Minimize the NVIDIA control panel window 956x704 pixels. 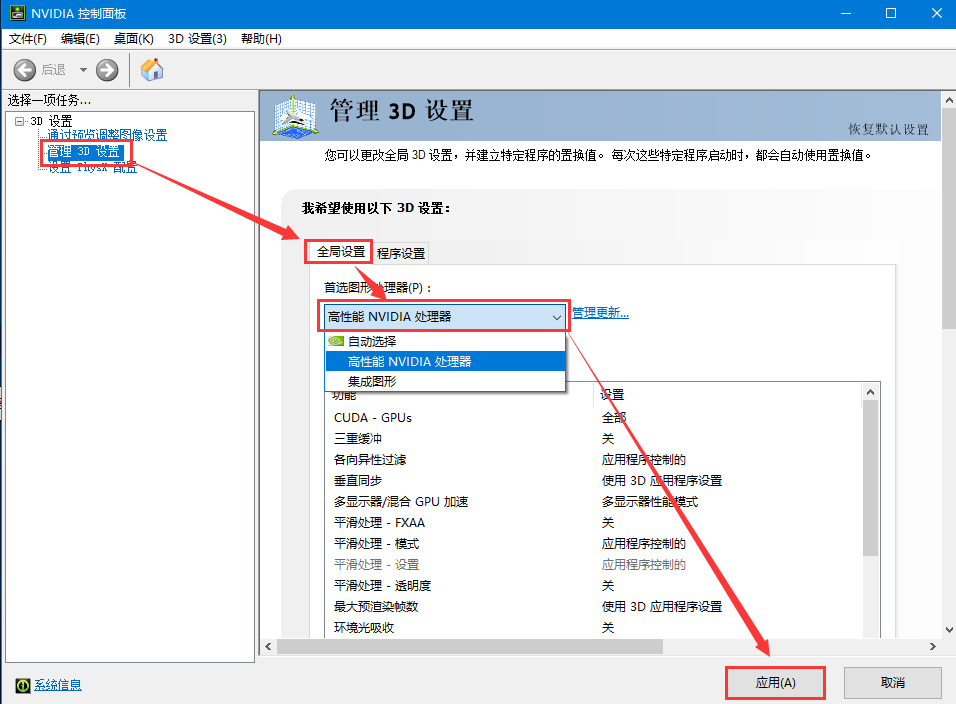click(846, 13)
